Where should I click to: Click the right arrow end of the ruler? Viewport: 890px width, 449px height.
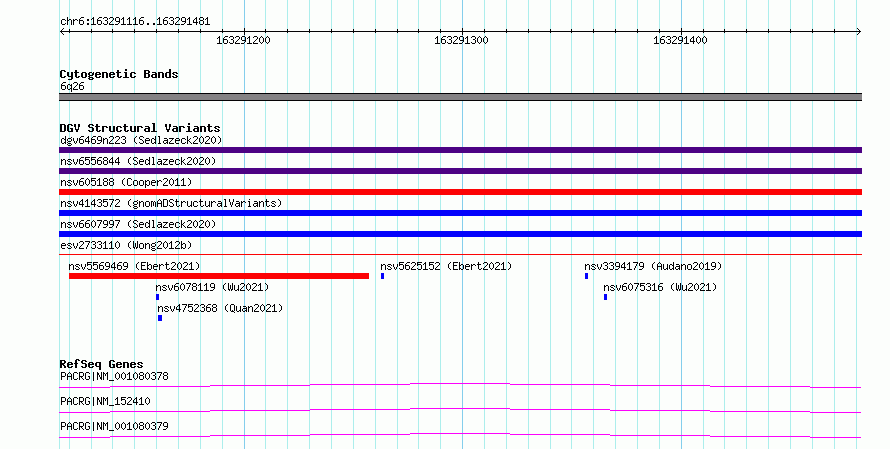point(859,31)
